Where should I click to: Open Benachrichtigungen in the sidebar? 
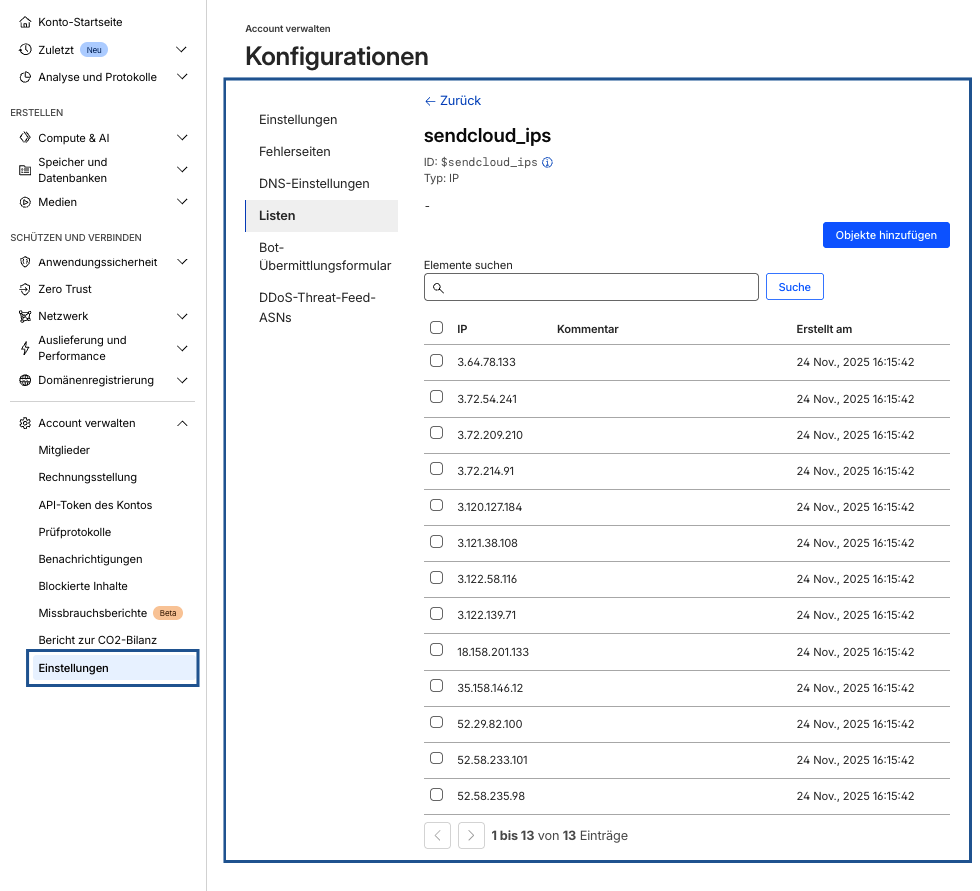pyautogui.click(x=90, y=559)
